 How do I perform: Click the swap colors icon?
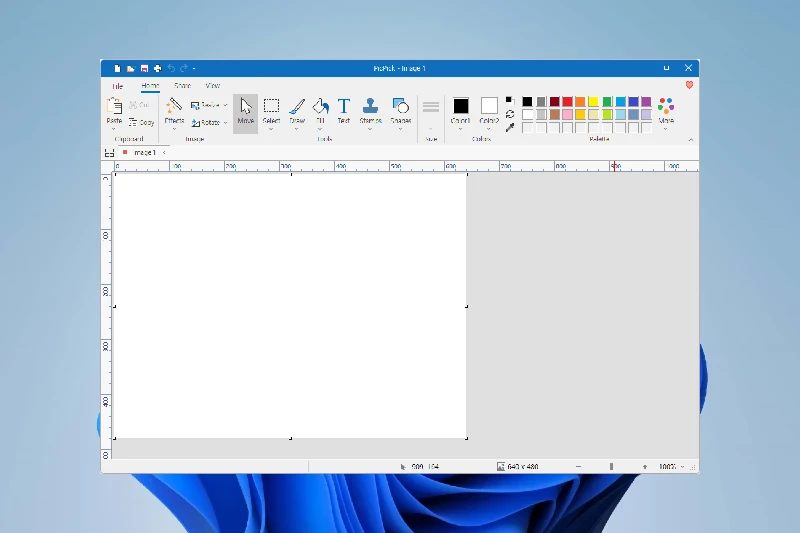click(x=510, y=114)
